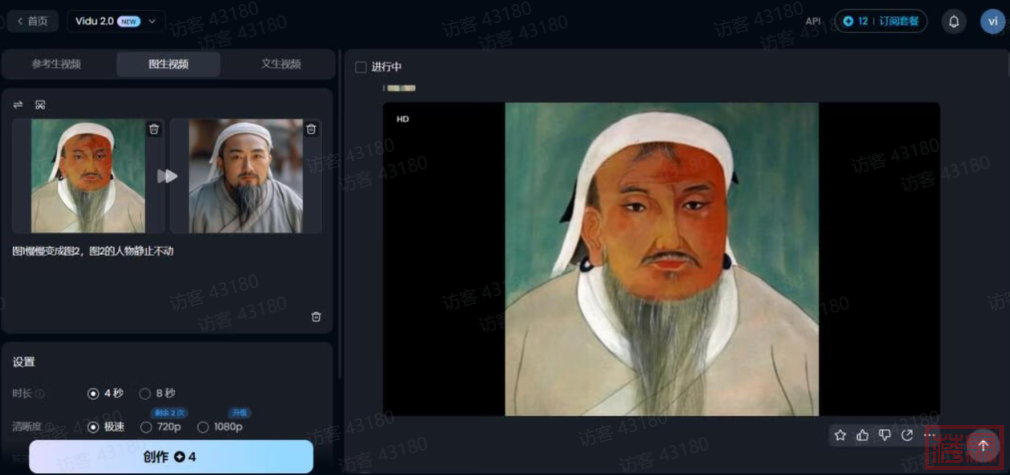Open the more options ellipsis menu
The image size is (1010, 475).
930,435
